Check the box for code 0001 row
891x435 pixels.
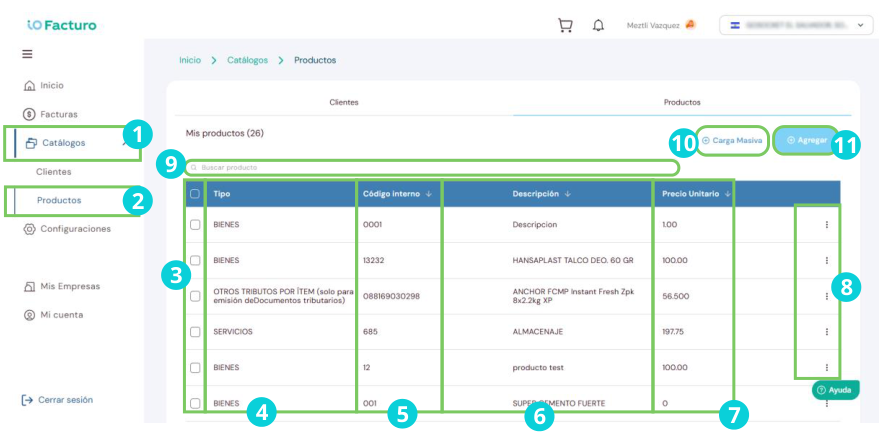coord(195,224)
